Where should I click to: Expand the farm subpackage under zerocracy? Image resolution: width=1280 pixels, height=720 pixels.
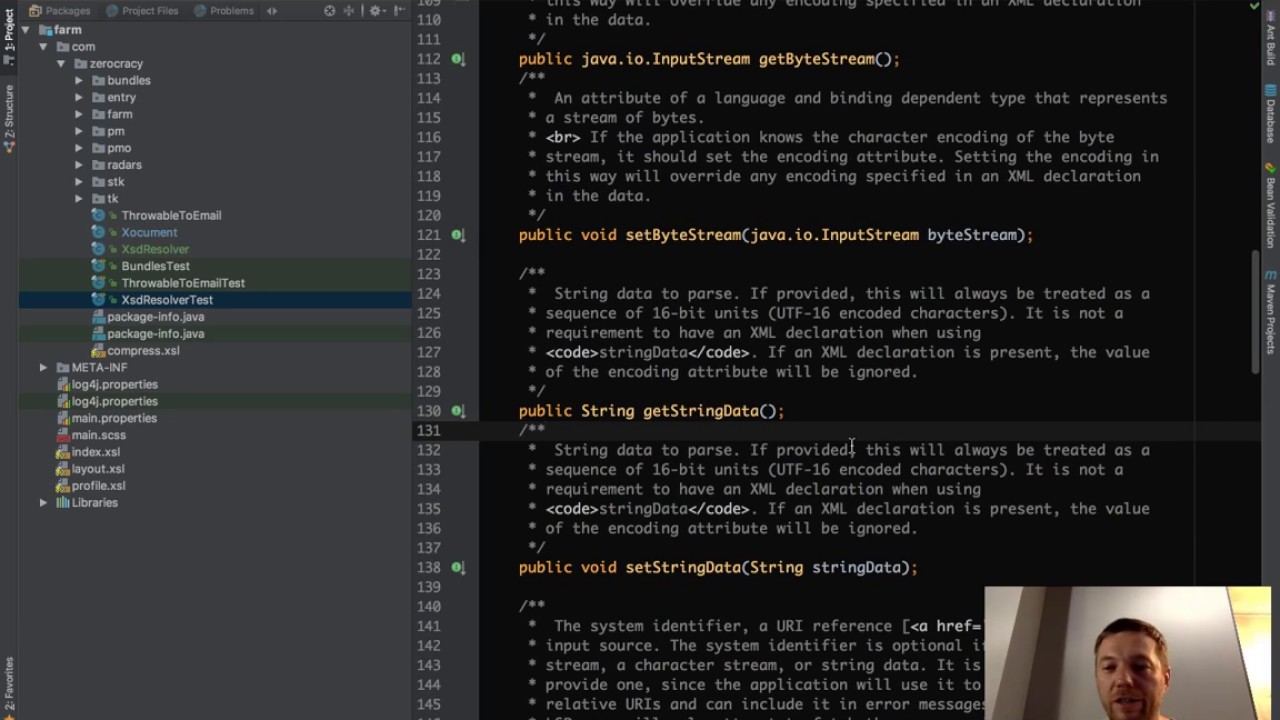pyautogui.click(x=79, y=115)
